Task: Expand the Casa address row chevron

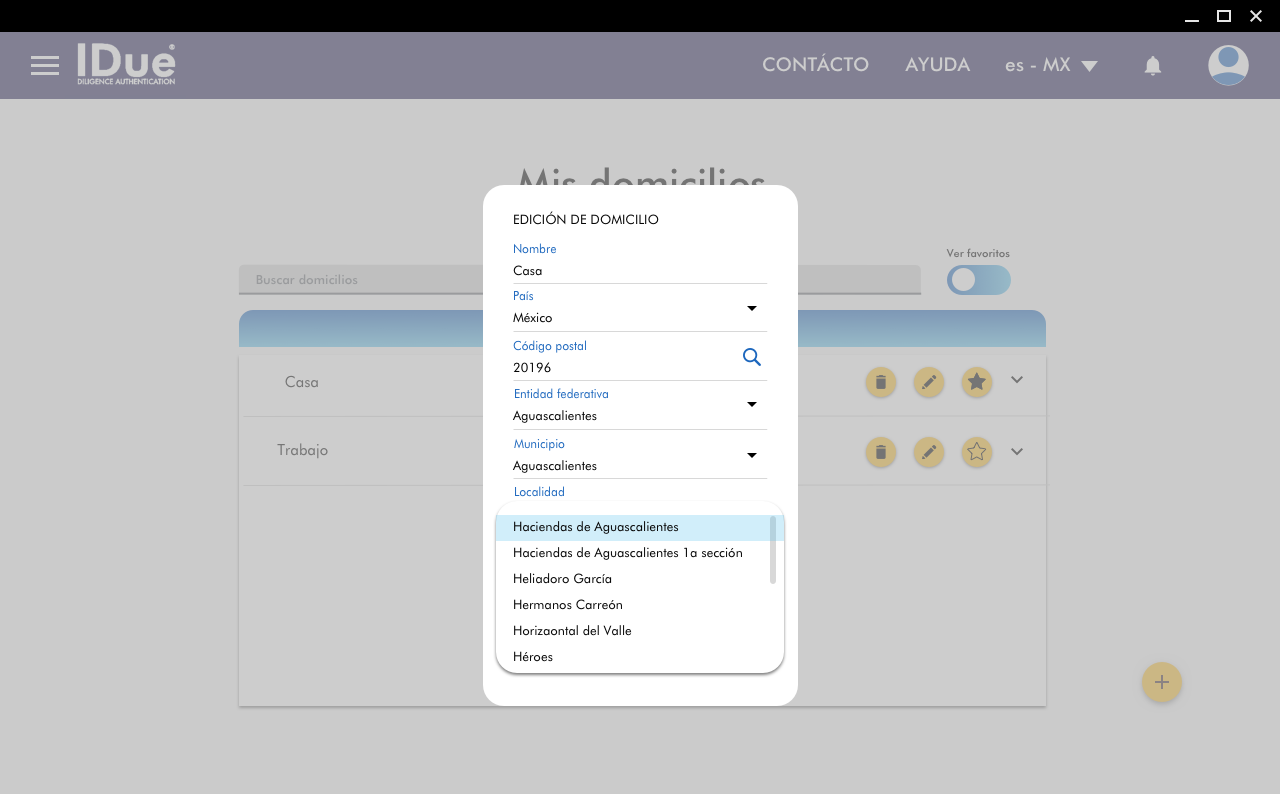Action: (x=1017, y=380)
